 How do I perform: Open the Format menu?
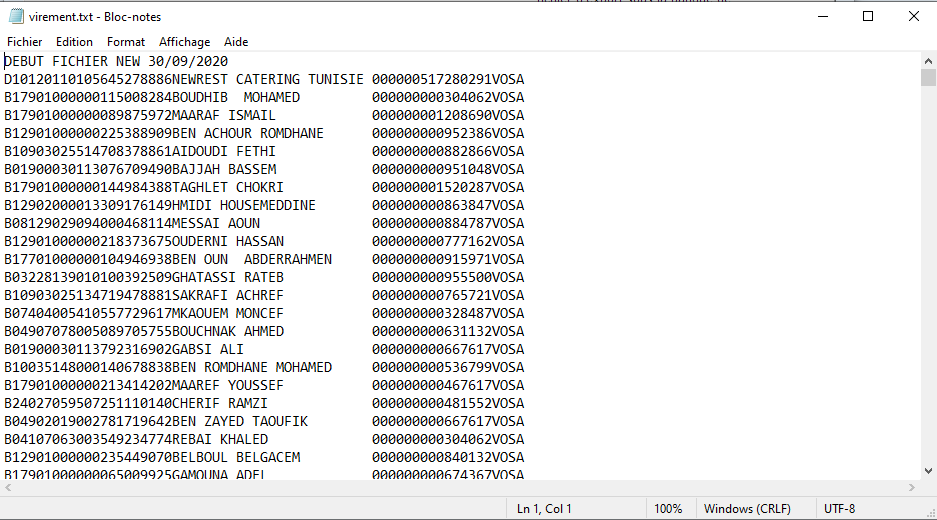126,42
